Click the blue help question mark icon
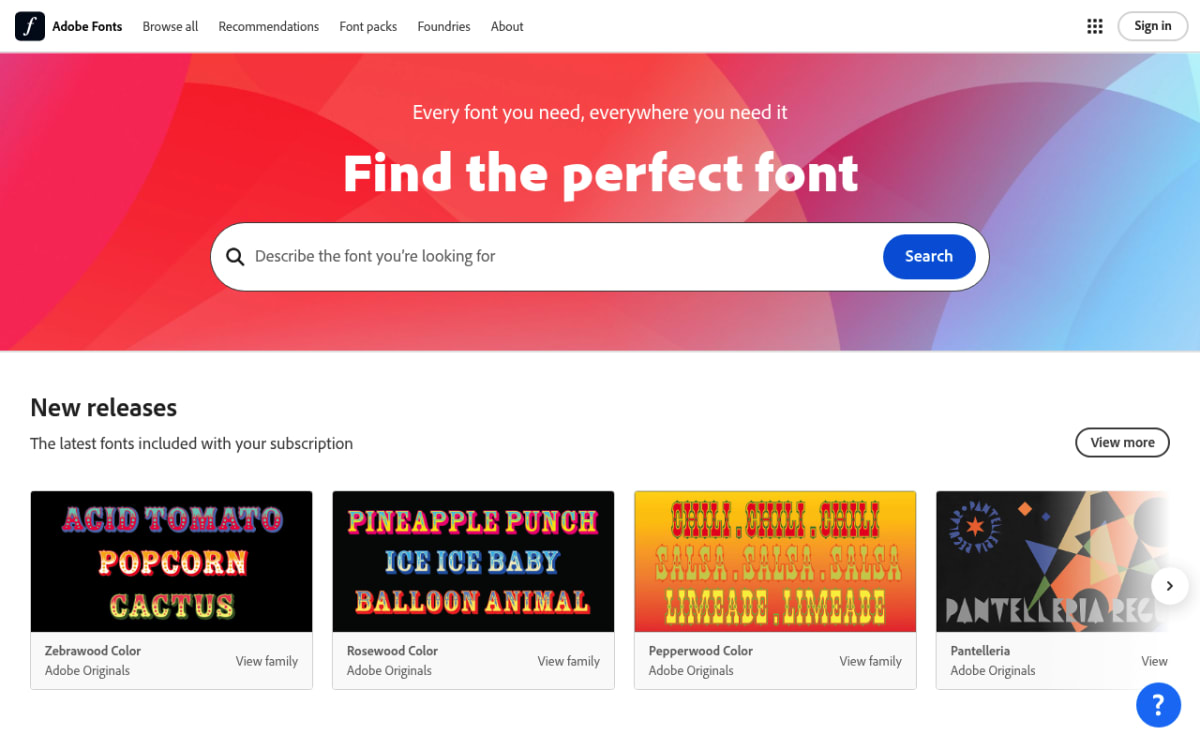 1158,706
